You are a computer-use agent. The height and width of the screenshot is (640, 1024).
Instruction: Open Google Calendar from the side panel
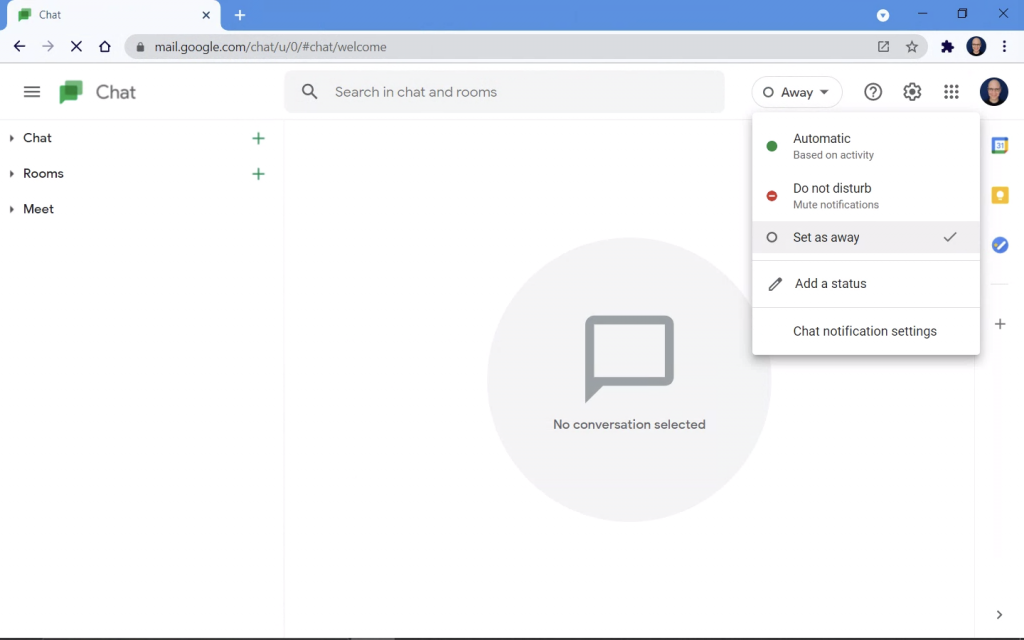click(999, 145)
